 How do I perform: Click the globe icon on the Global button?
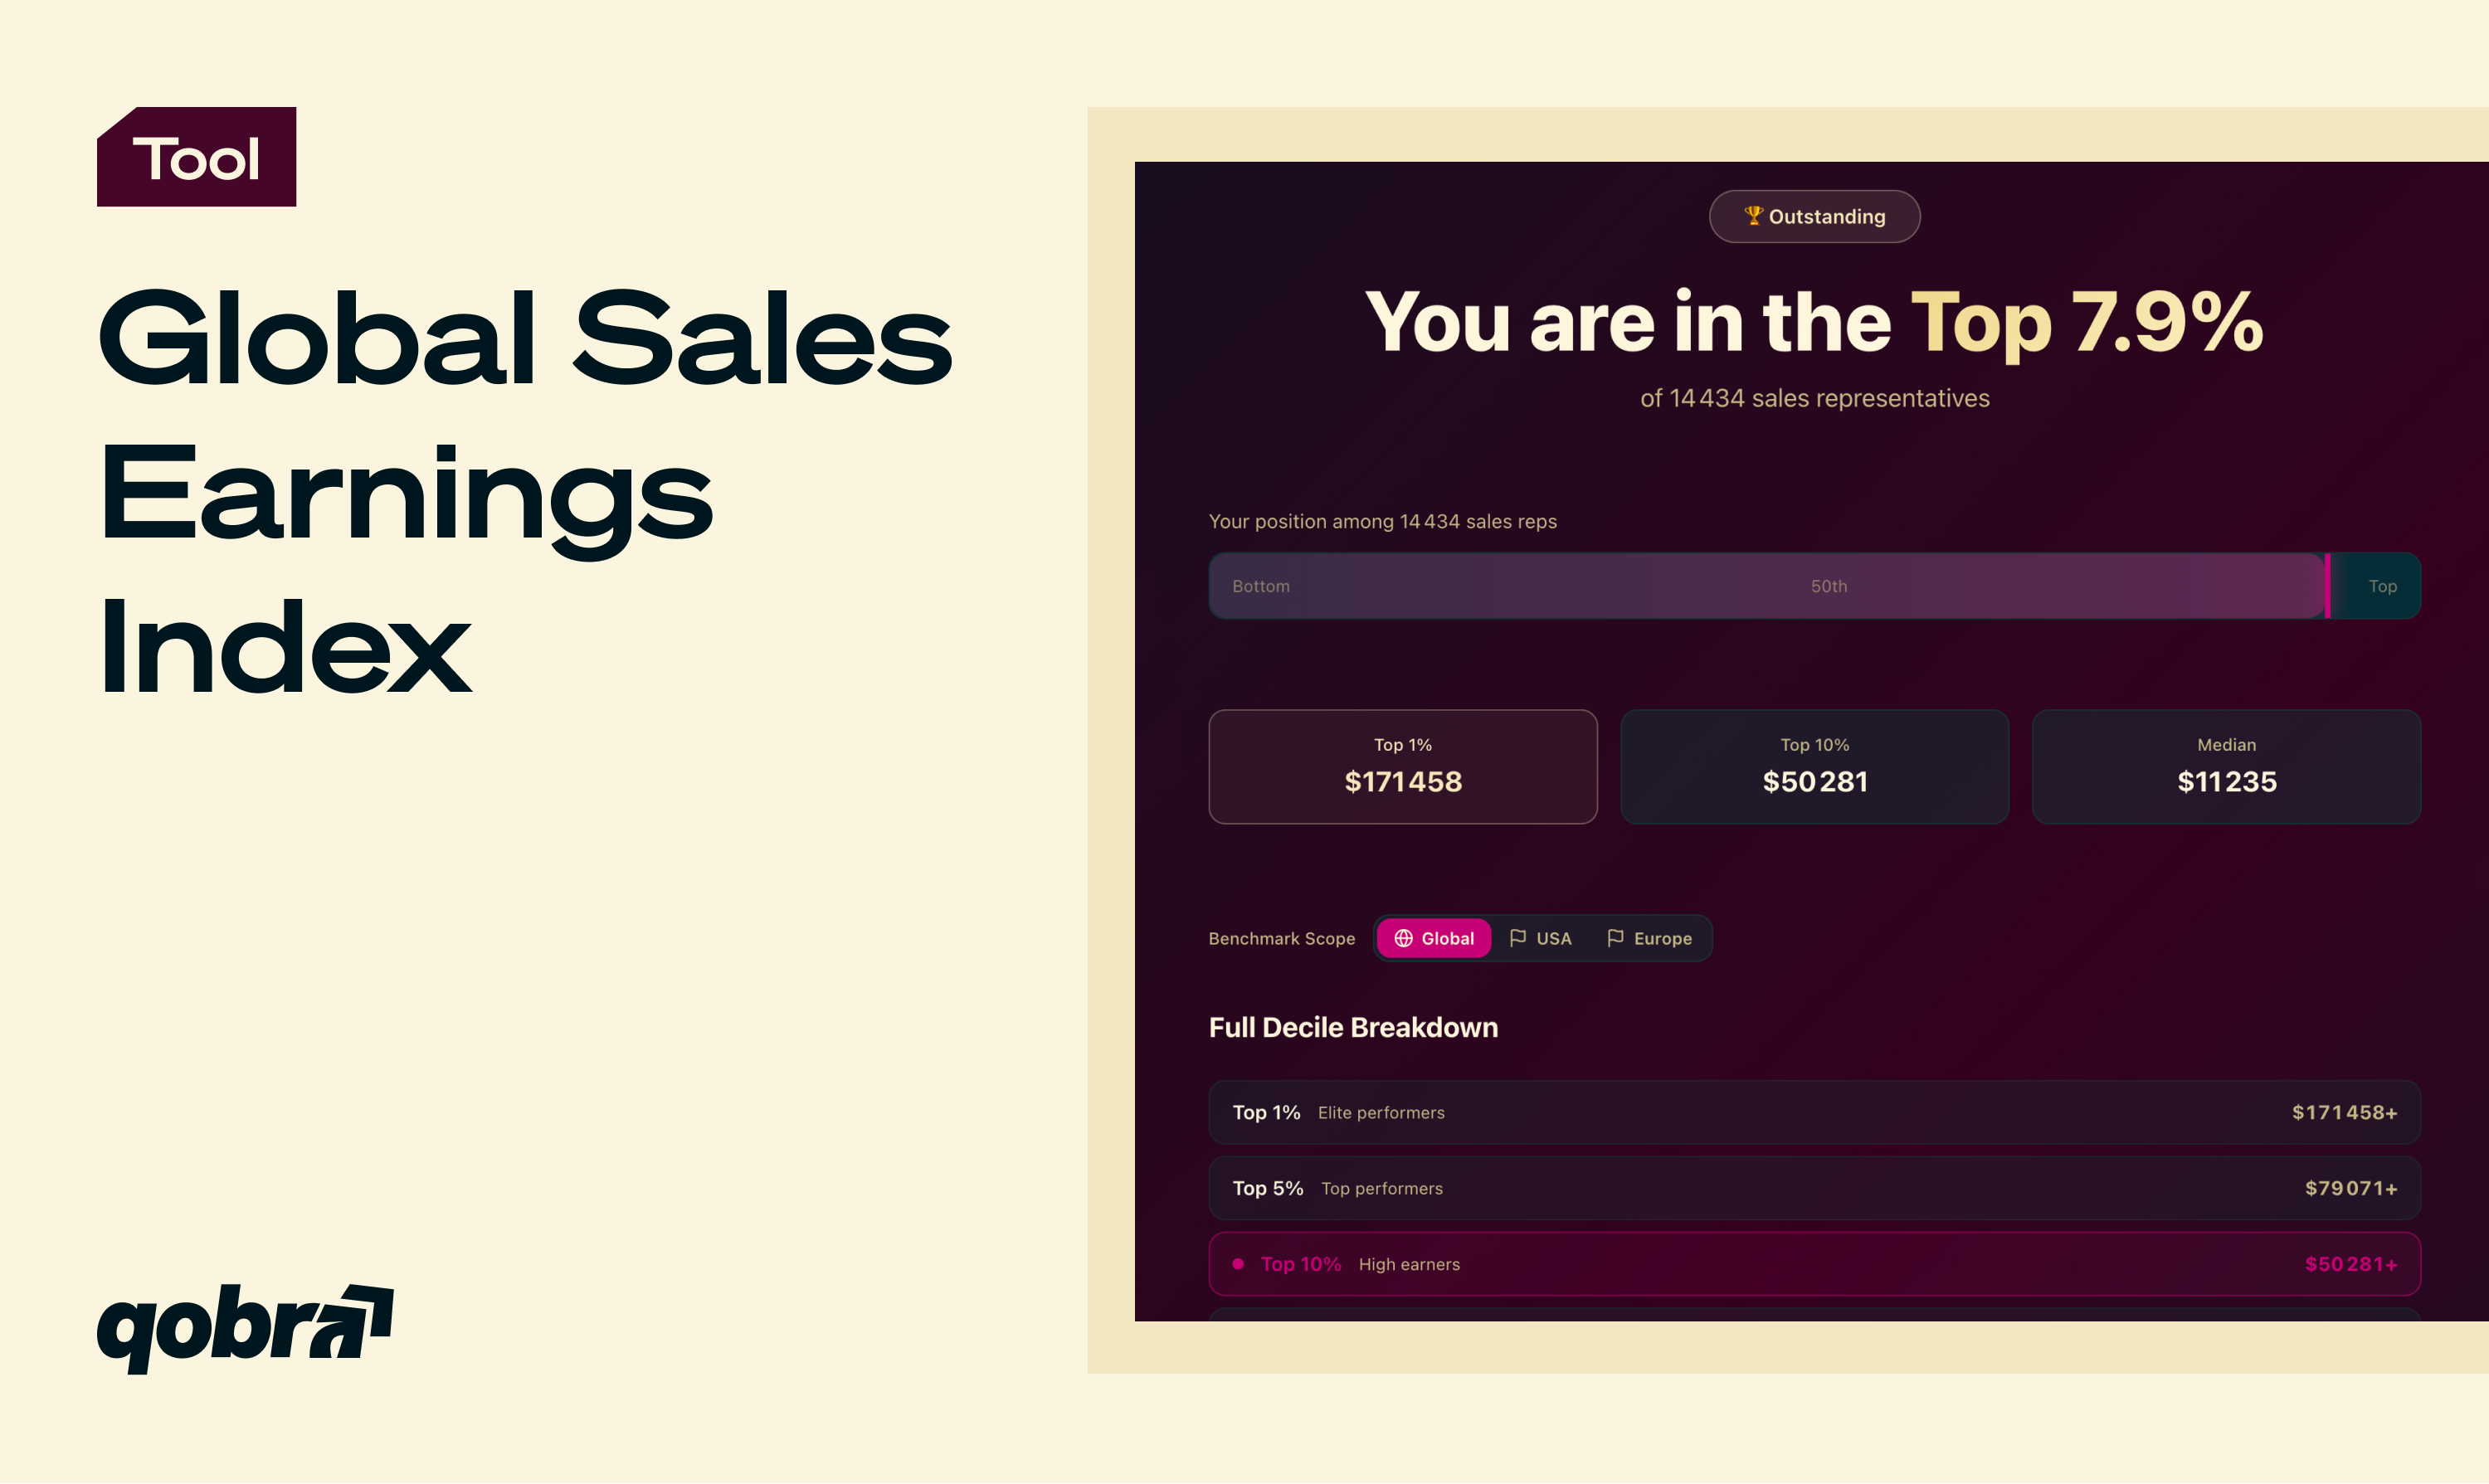(1405, 938)
